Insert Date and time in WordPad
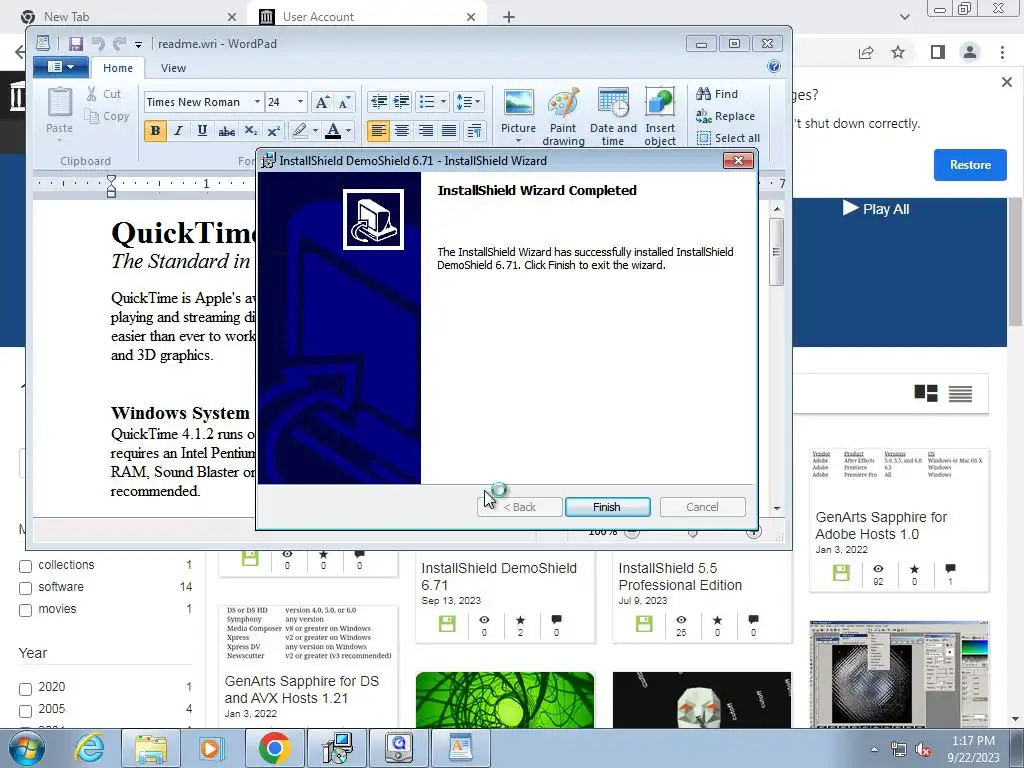1024x768 pixels. click(613, 116)
